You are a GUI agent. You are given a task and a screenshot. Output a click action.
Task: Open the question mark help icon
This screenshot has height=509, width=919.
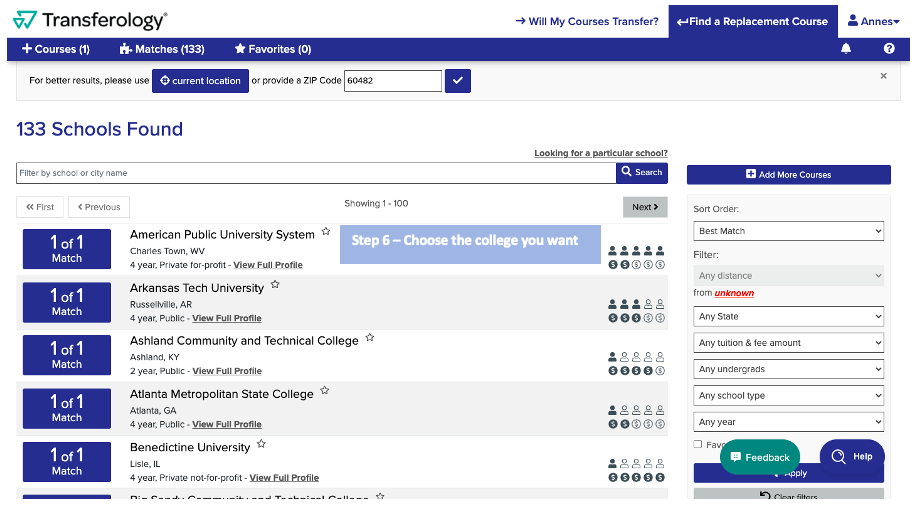pos(889,49)
